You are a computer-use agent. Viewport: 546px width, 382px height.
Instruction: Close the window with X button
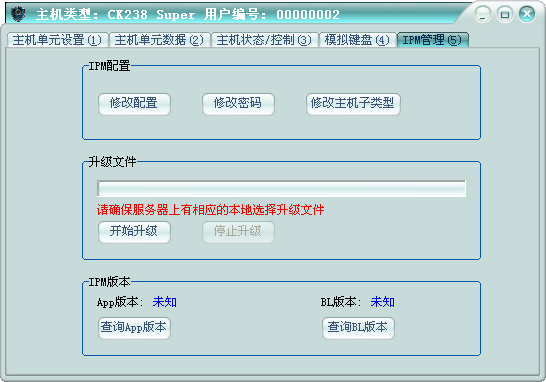527,14
